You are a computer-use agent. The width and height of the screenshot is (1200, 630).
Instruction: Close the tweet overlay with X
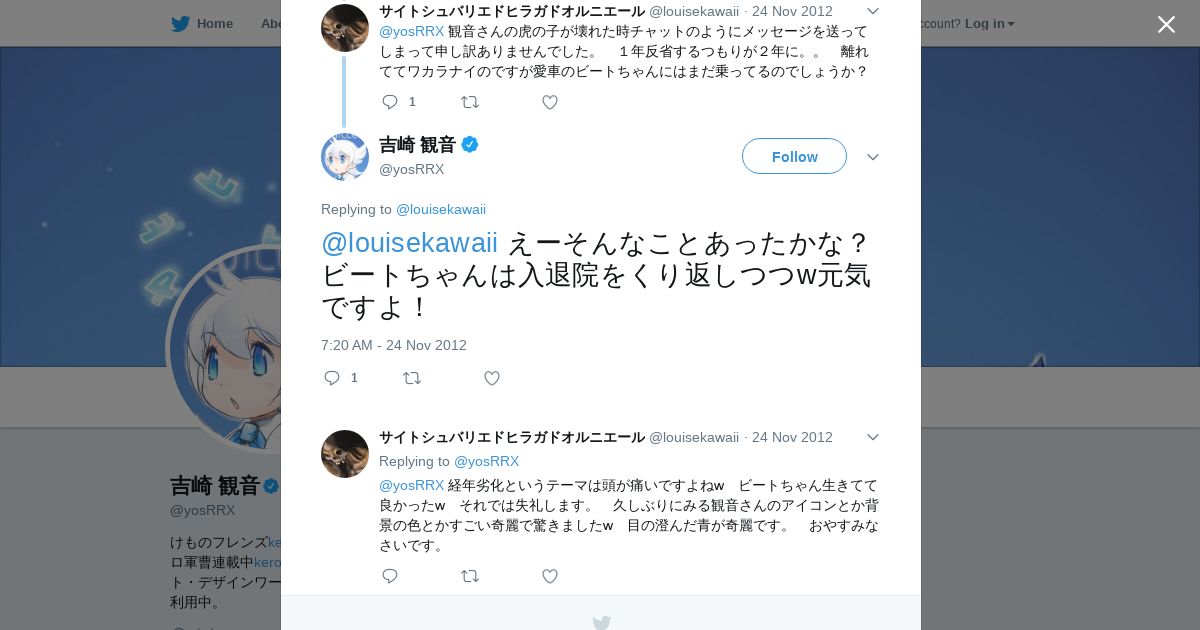tap(1166, 25)
